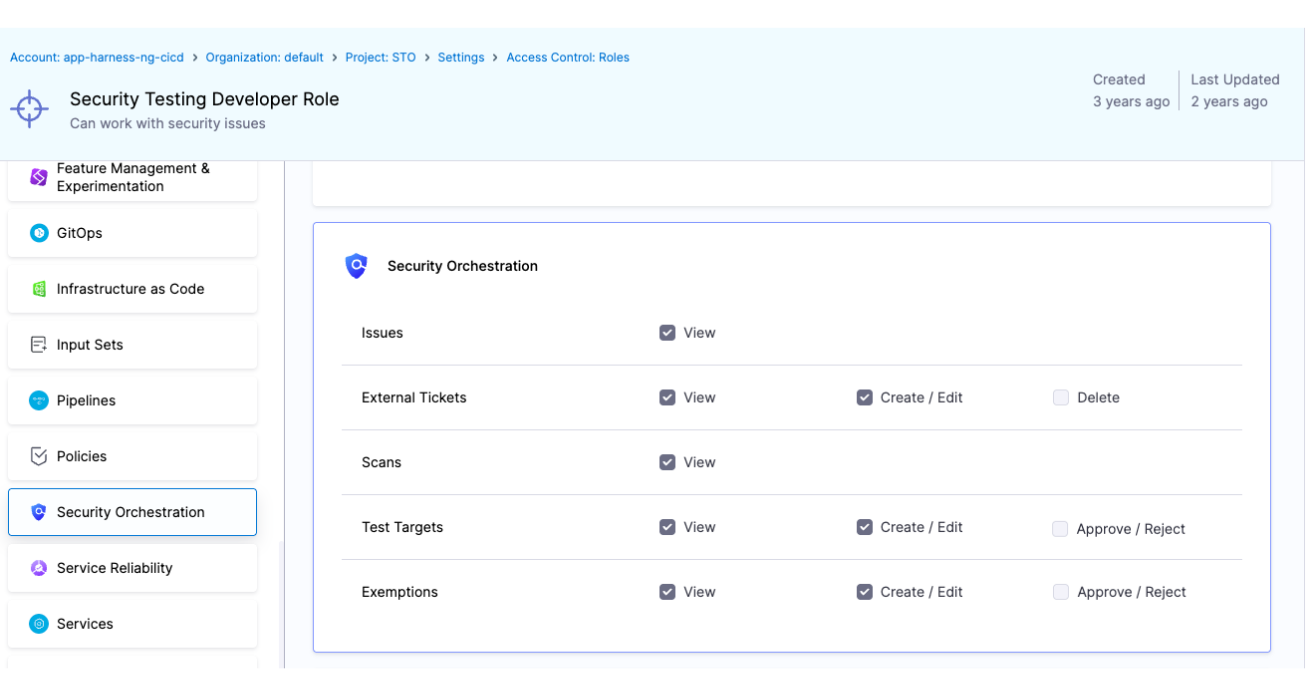The image size is (1311, 696).
Task: Open the Pipelines resource category
Action: tap(86, 401)
